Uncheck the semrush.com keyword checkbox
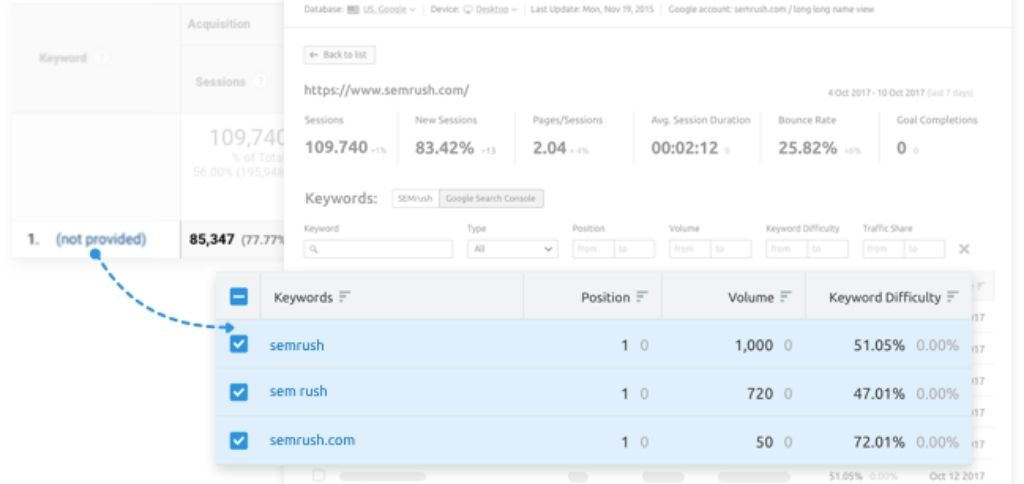This screenshot has height=484, width=1024. (x=239, y=441)
